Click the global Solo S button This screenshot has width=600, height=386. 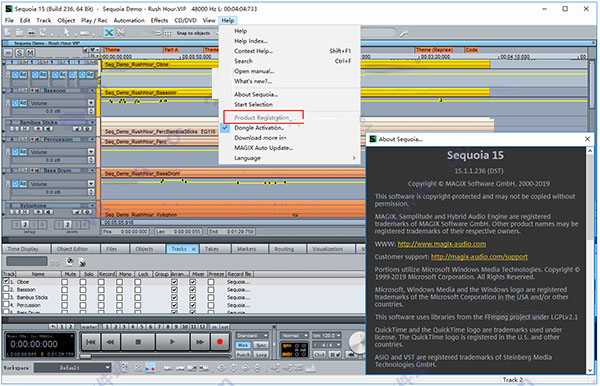point(20,53)
